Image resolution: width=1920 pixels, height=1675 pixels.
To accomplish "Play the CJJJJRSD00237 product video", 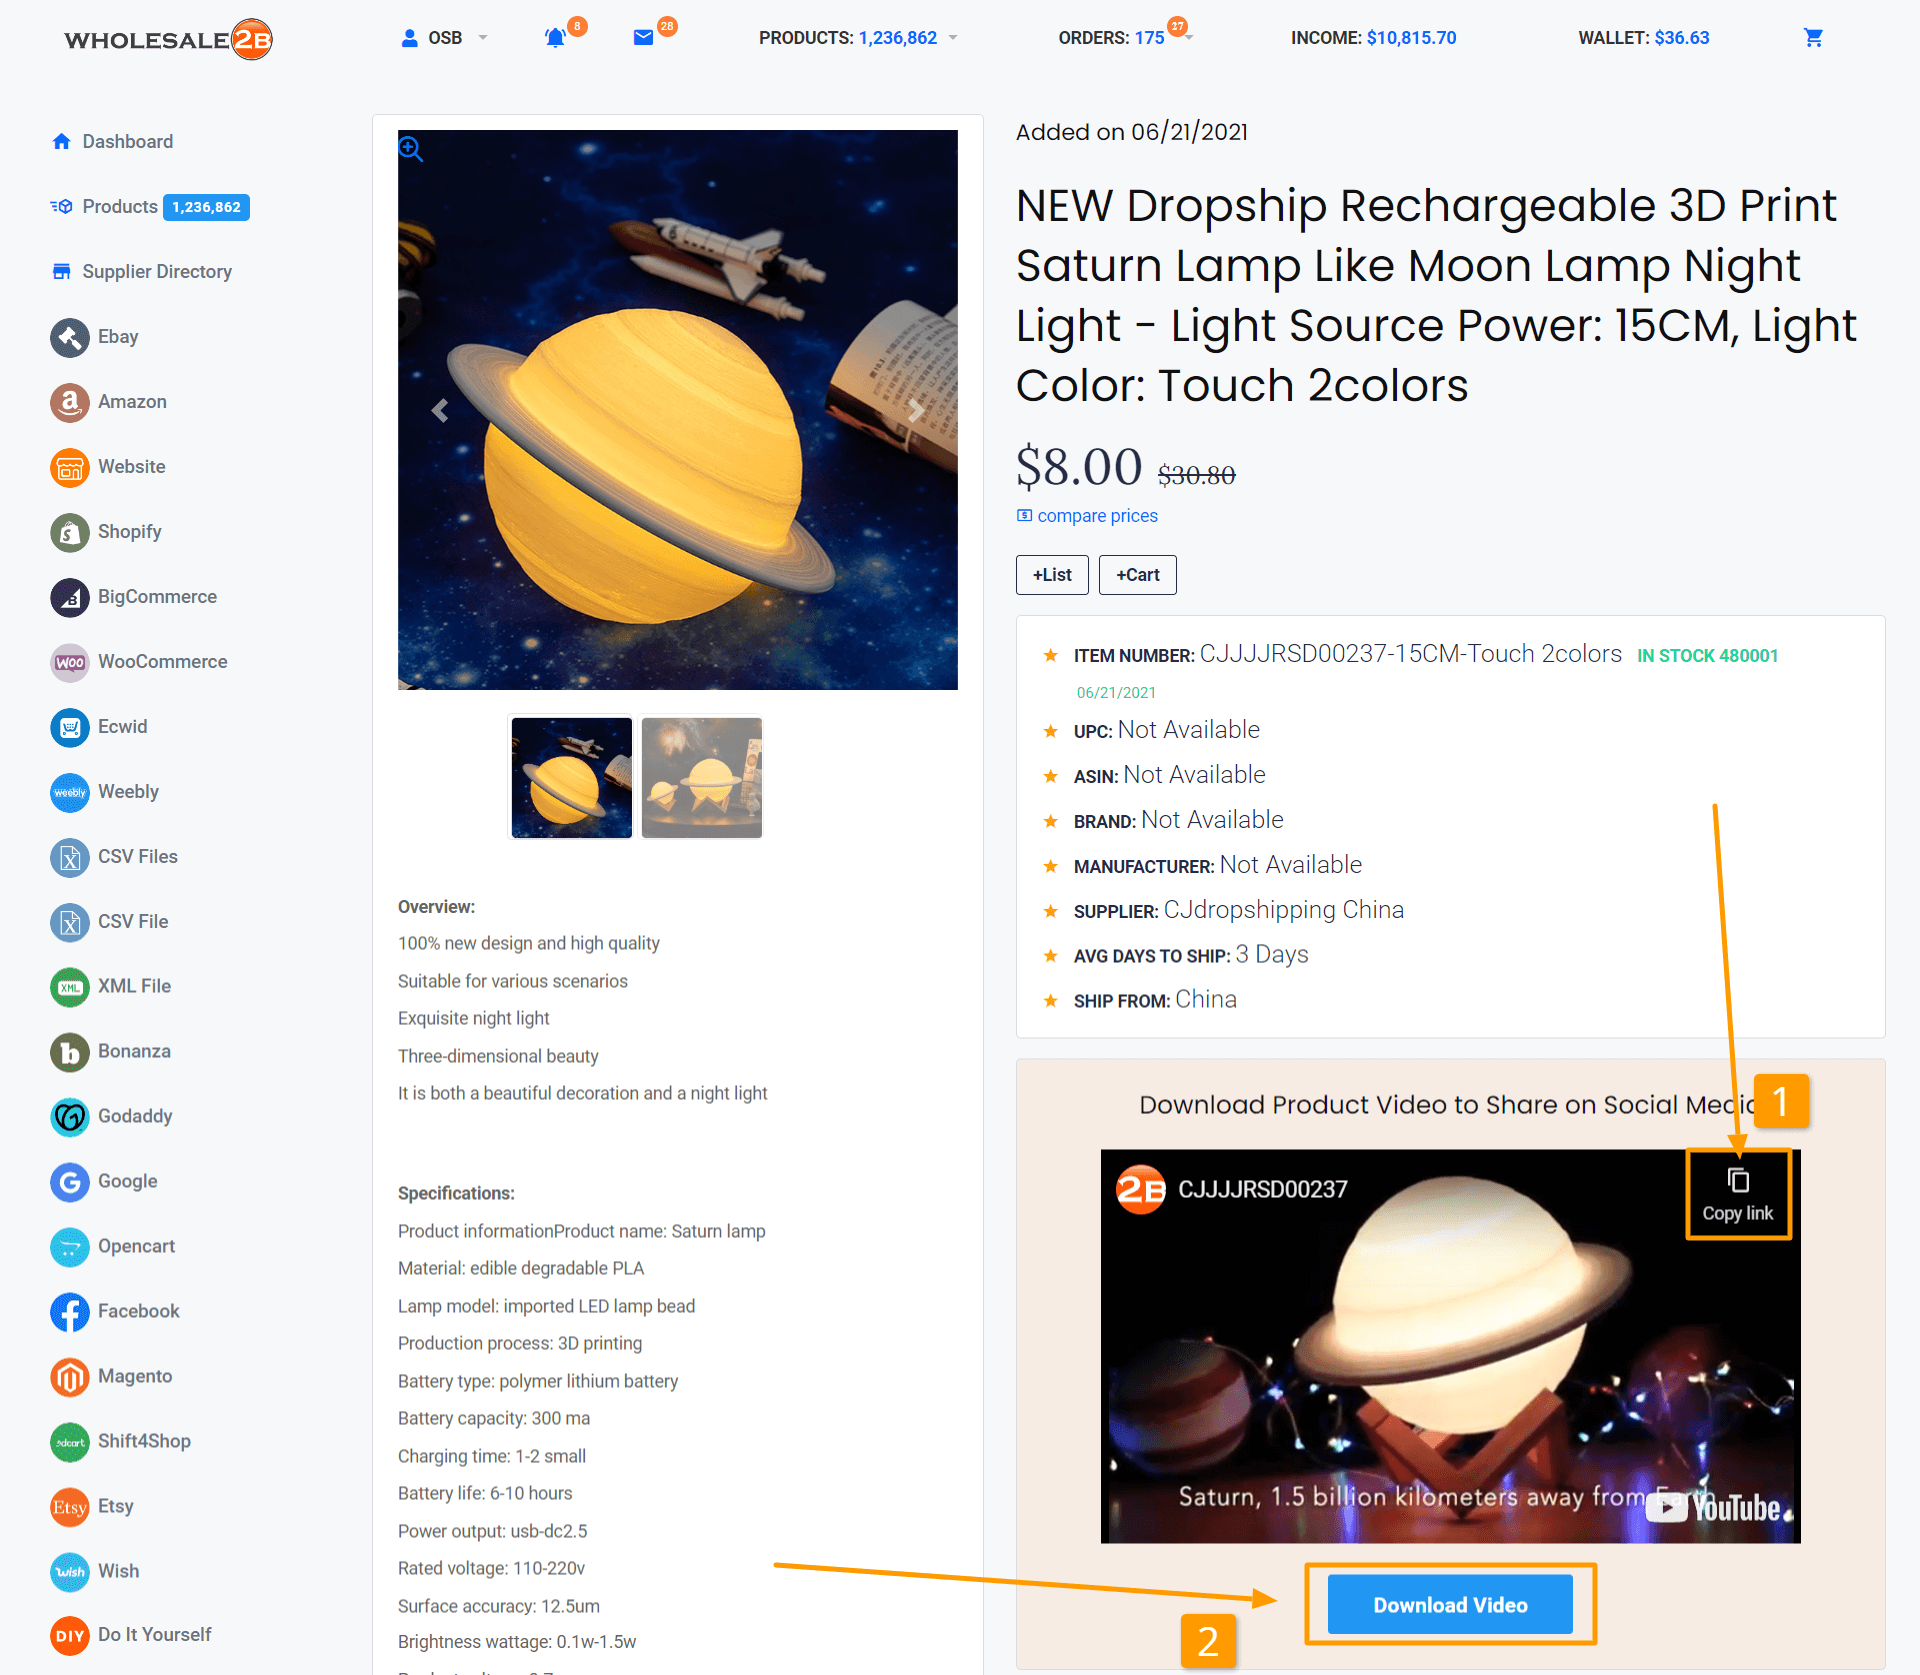I will point(1450,1346).
